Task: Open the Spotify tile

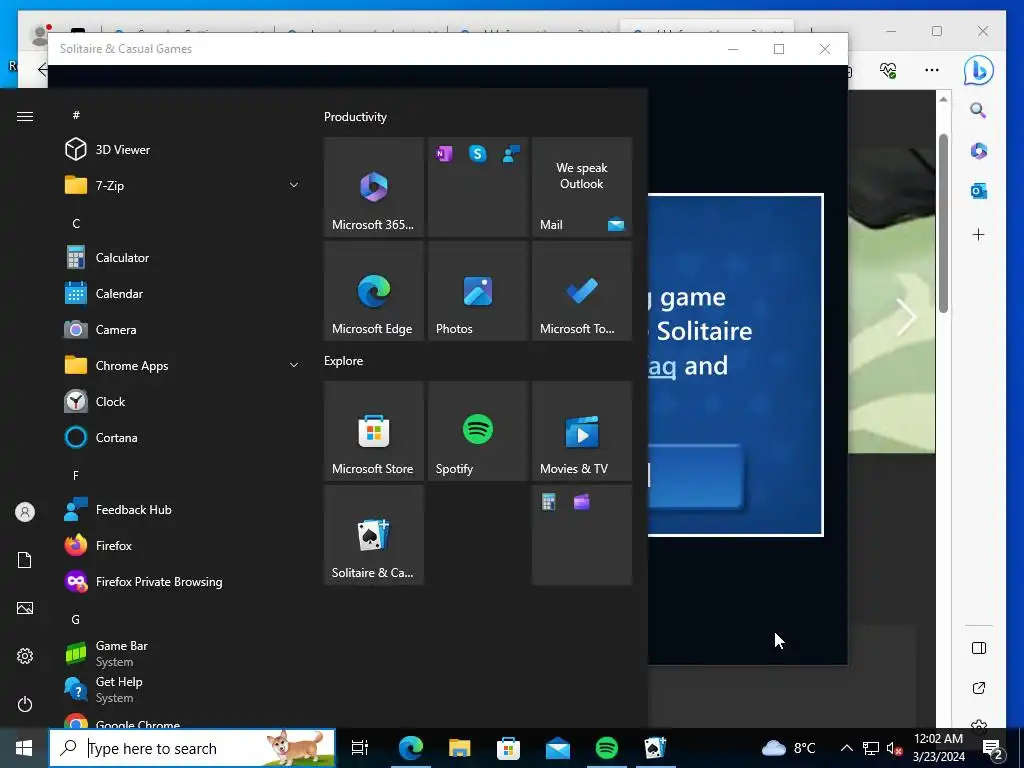Action: pyautogui.click(x=478, y=431)
